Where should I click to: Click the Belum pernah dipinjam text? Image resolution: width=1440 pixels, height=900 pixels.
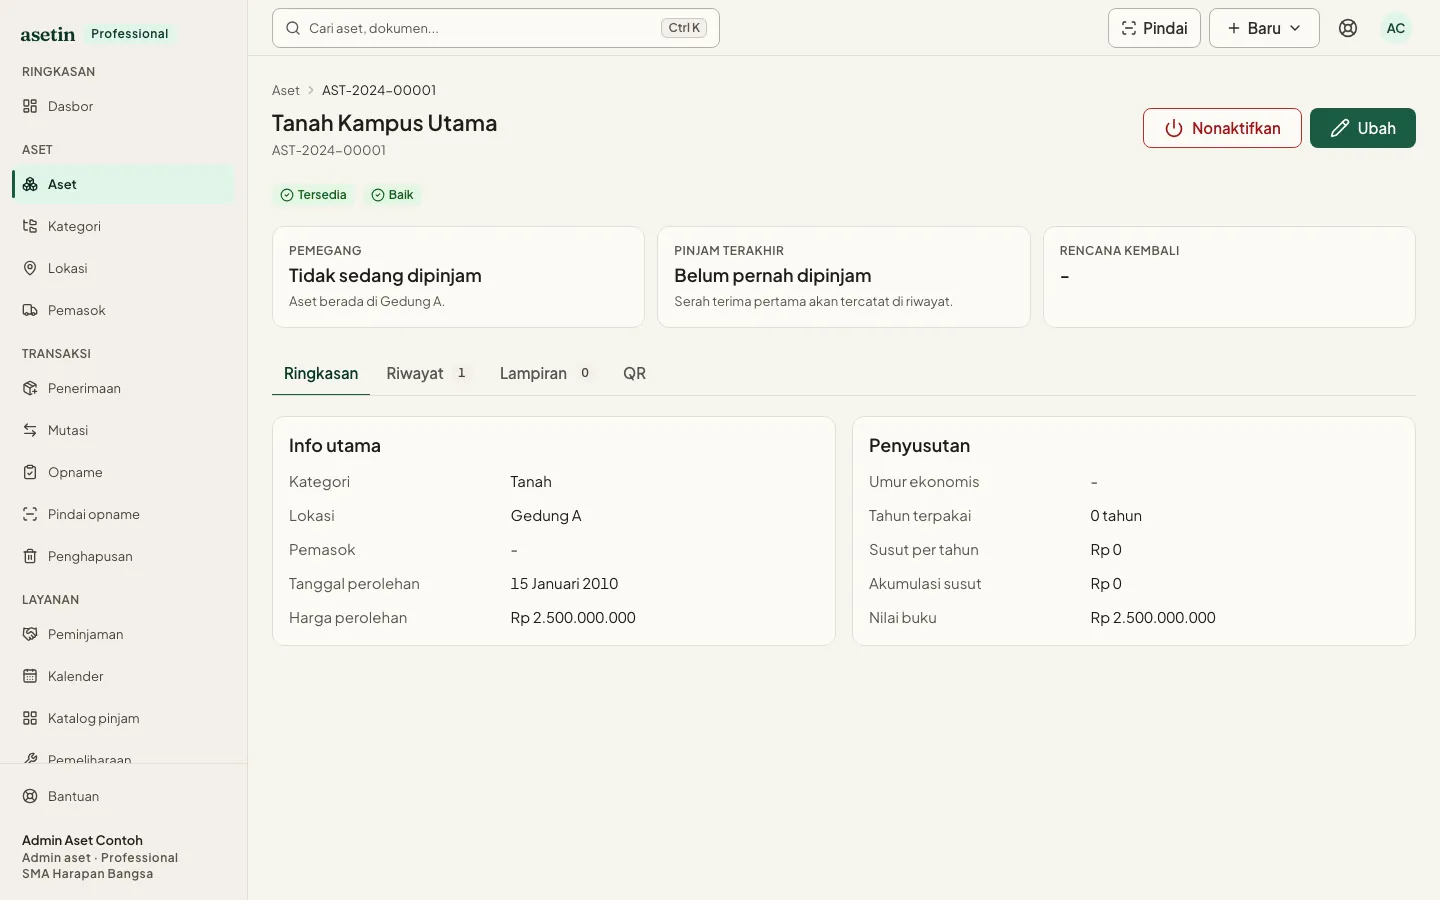tap(772, 275)
